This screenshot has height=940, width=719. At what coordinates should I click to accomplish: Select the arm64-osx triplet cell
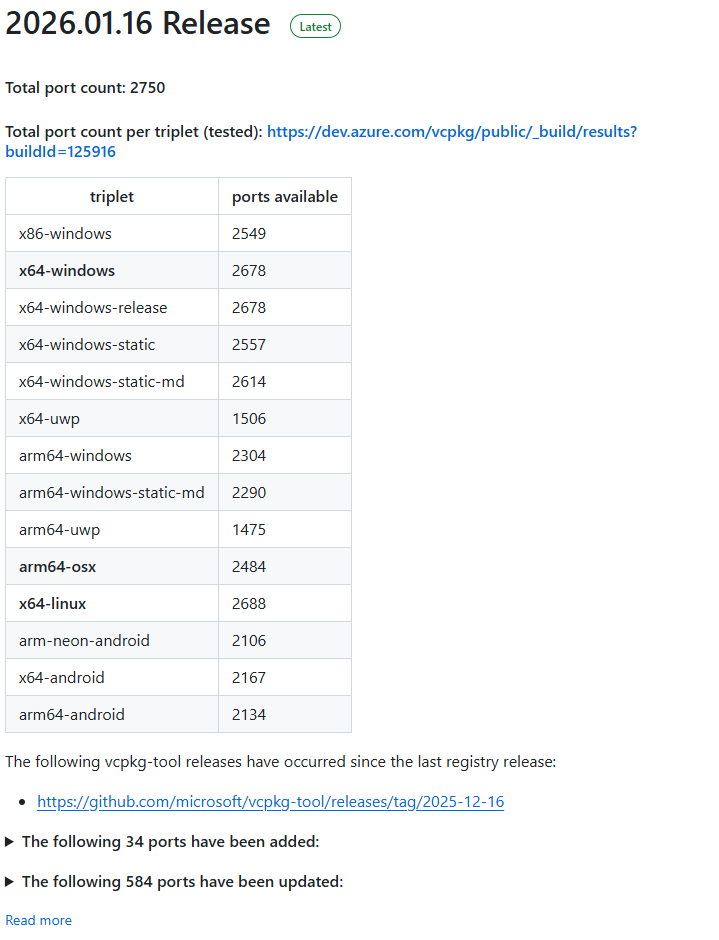point(58,567)
